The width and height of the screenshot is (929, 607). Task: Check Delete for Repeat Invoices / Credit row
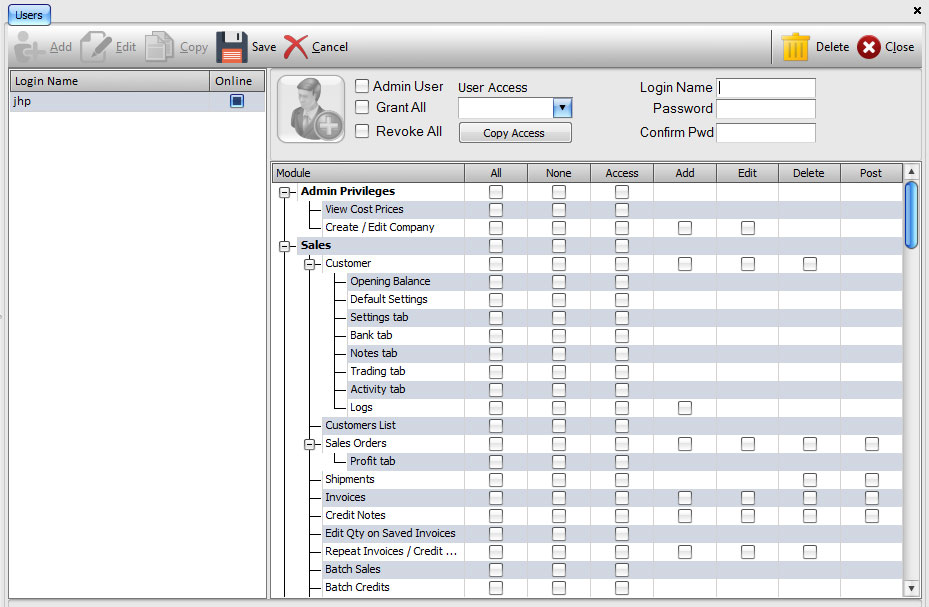(810, 552)
